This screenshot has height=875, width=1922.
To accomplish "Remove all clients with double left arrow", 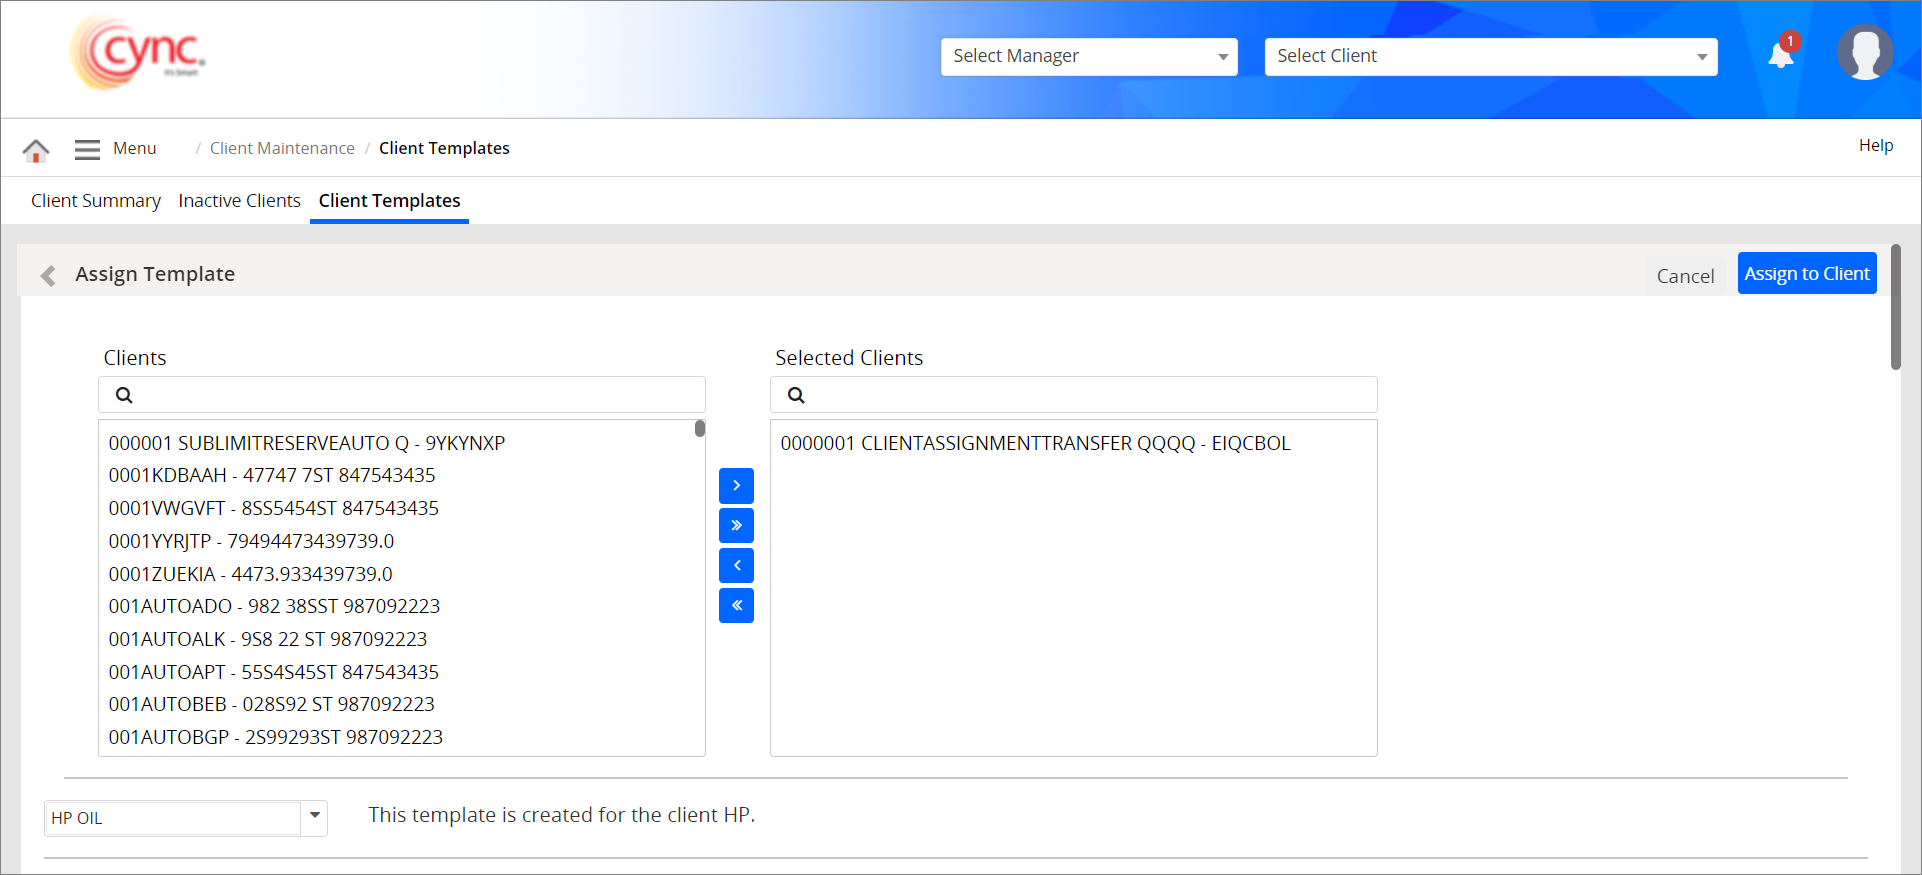I will tap(736, 606).
